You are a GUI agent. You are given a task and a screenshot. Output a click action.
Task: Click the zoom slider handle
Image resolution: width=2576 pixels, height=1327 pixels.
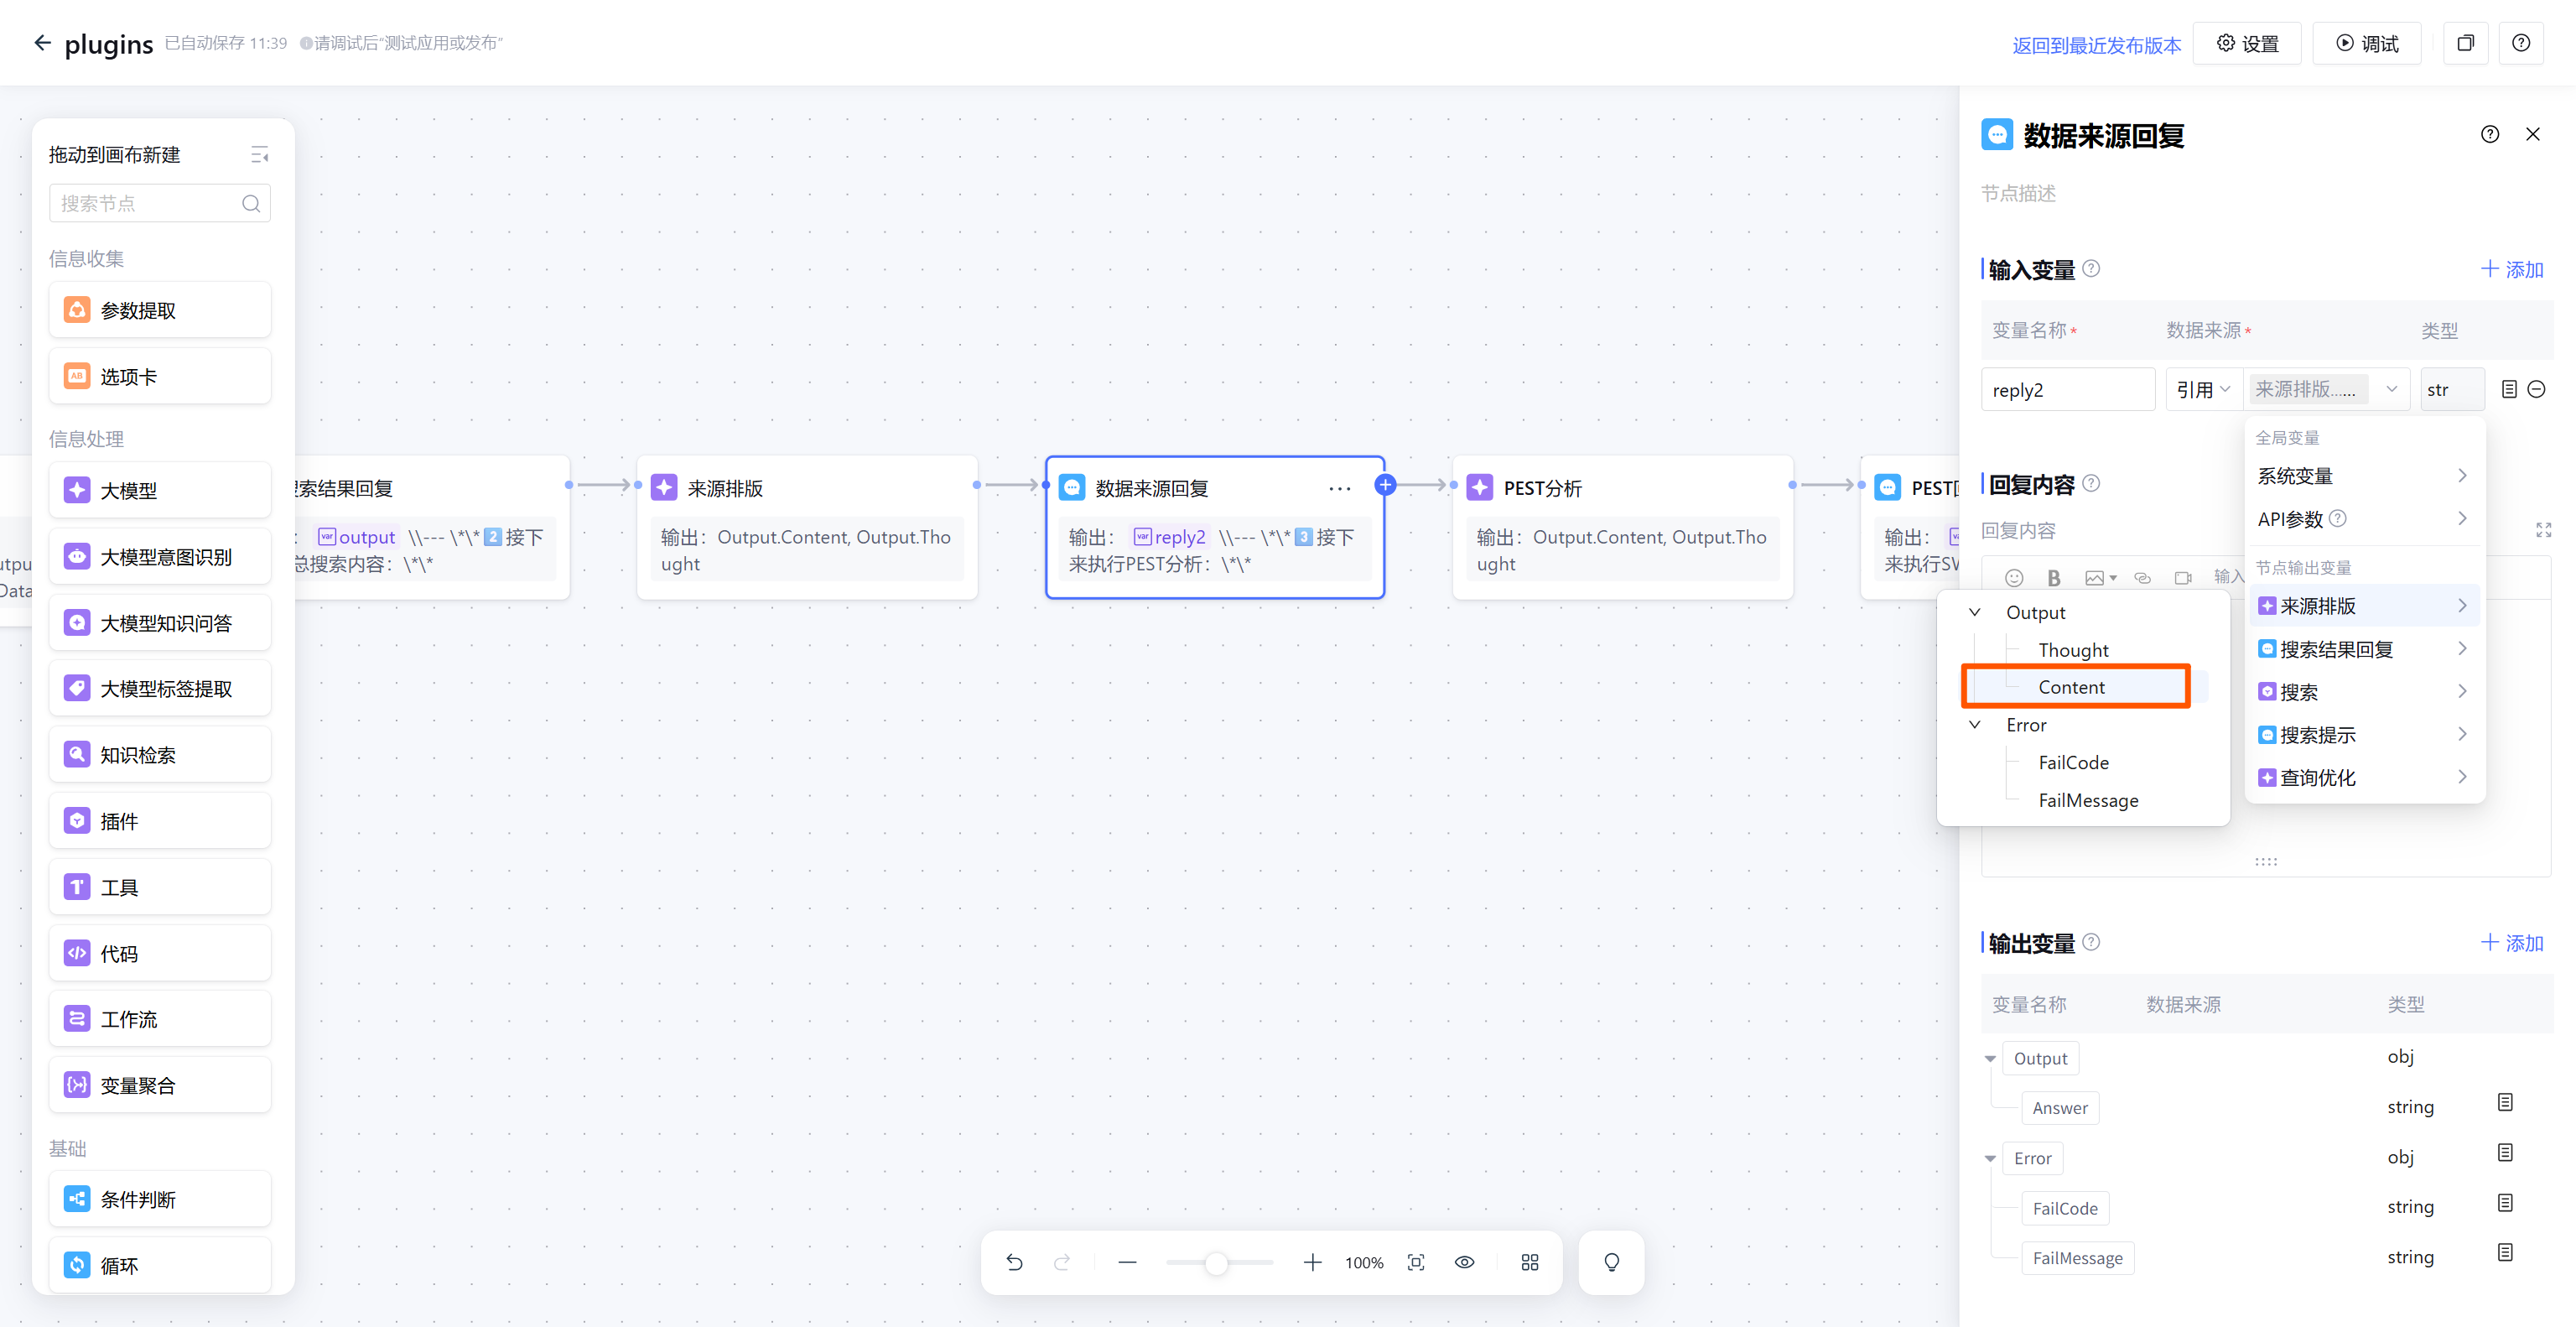(x=1215, y=1263)
